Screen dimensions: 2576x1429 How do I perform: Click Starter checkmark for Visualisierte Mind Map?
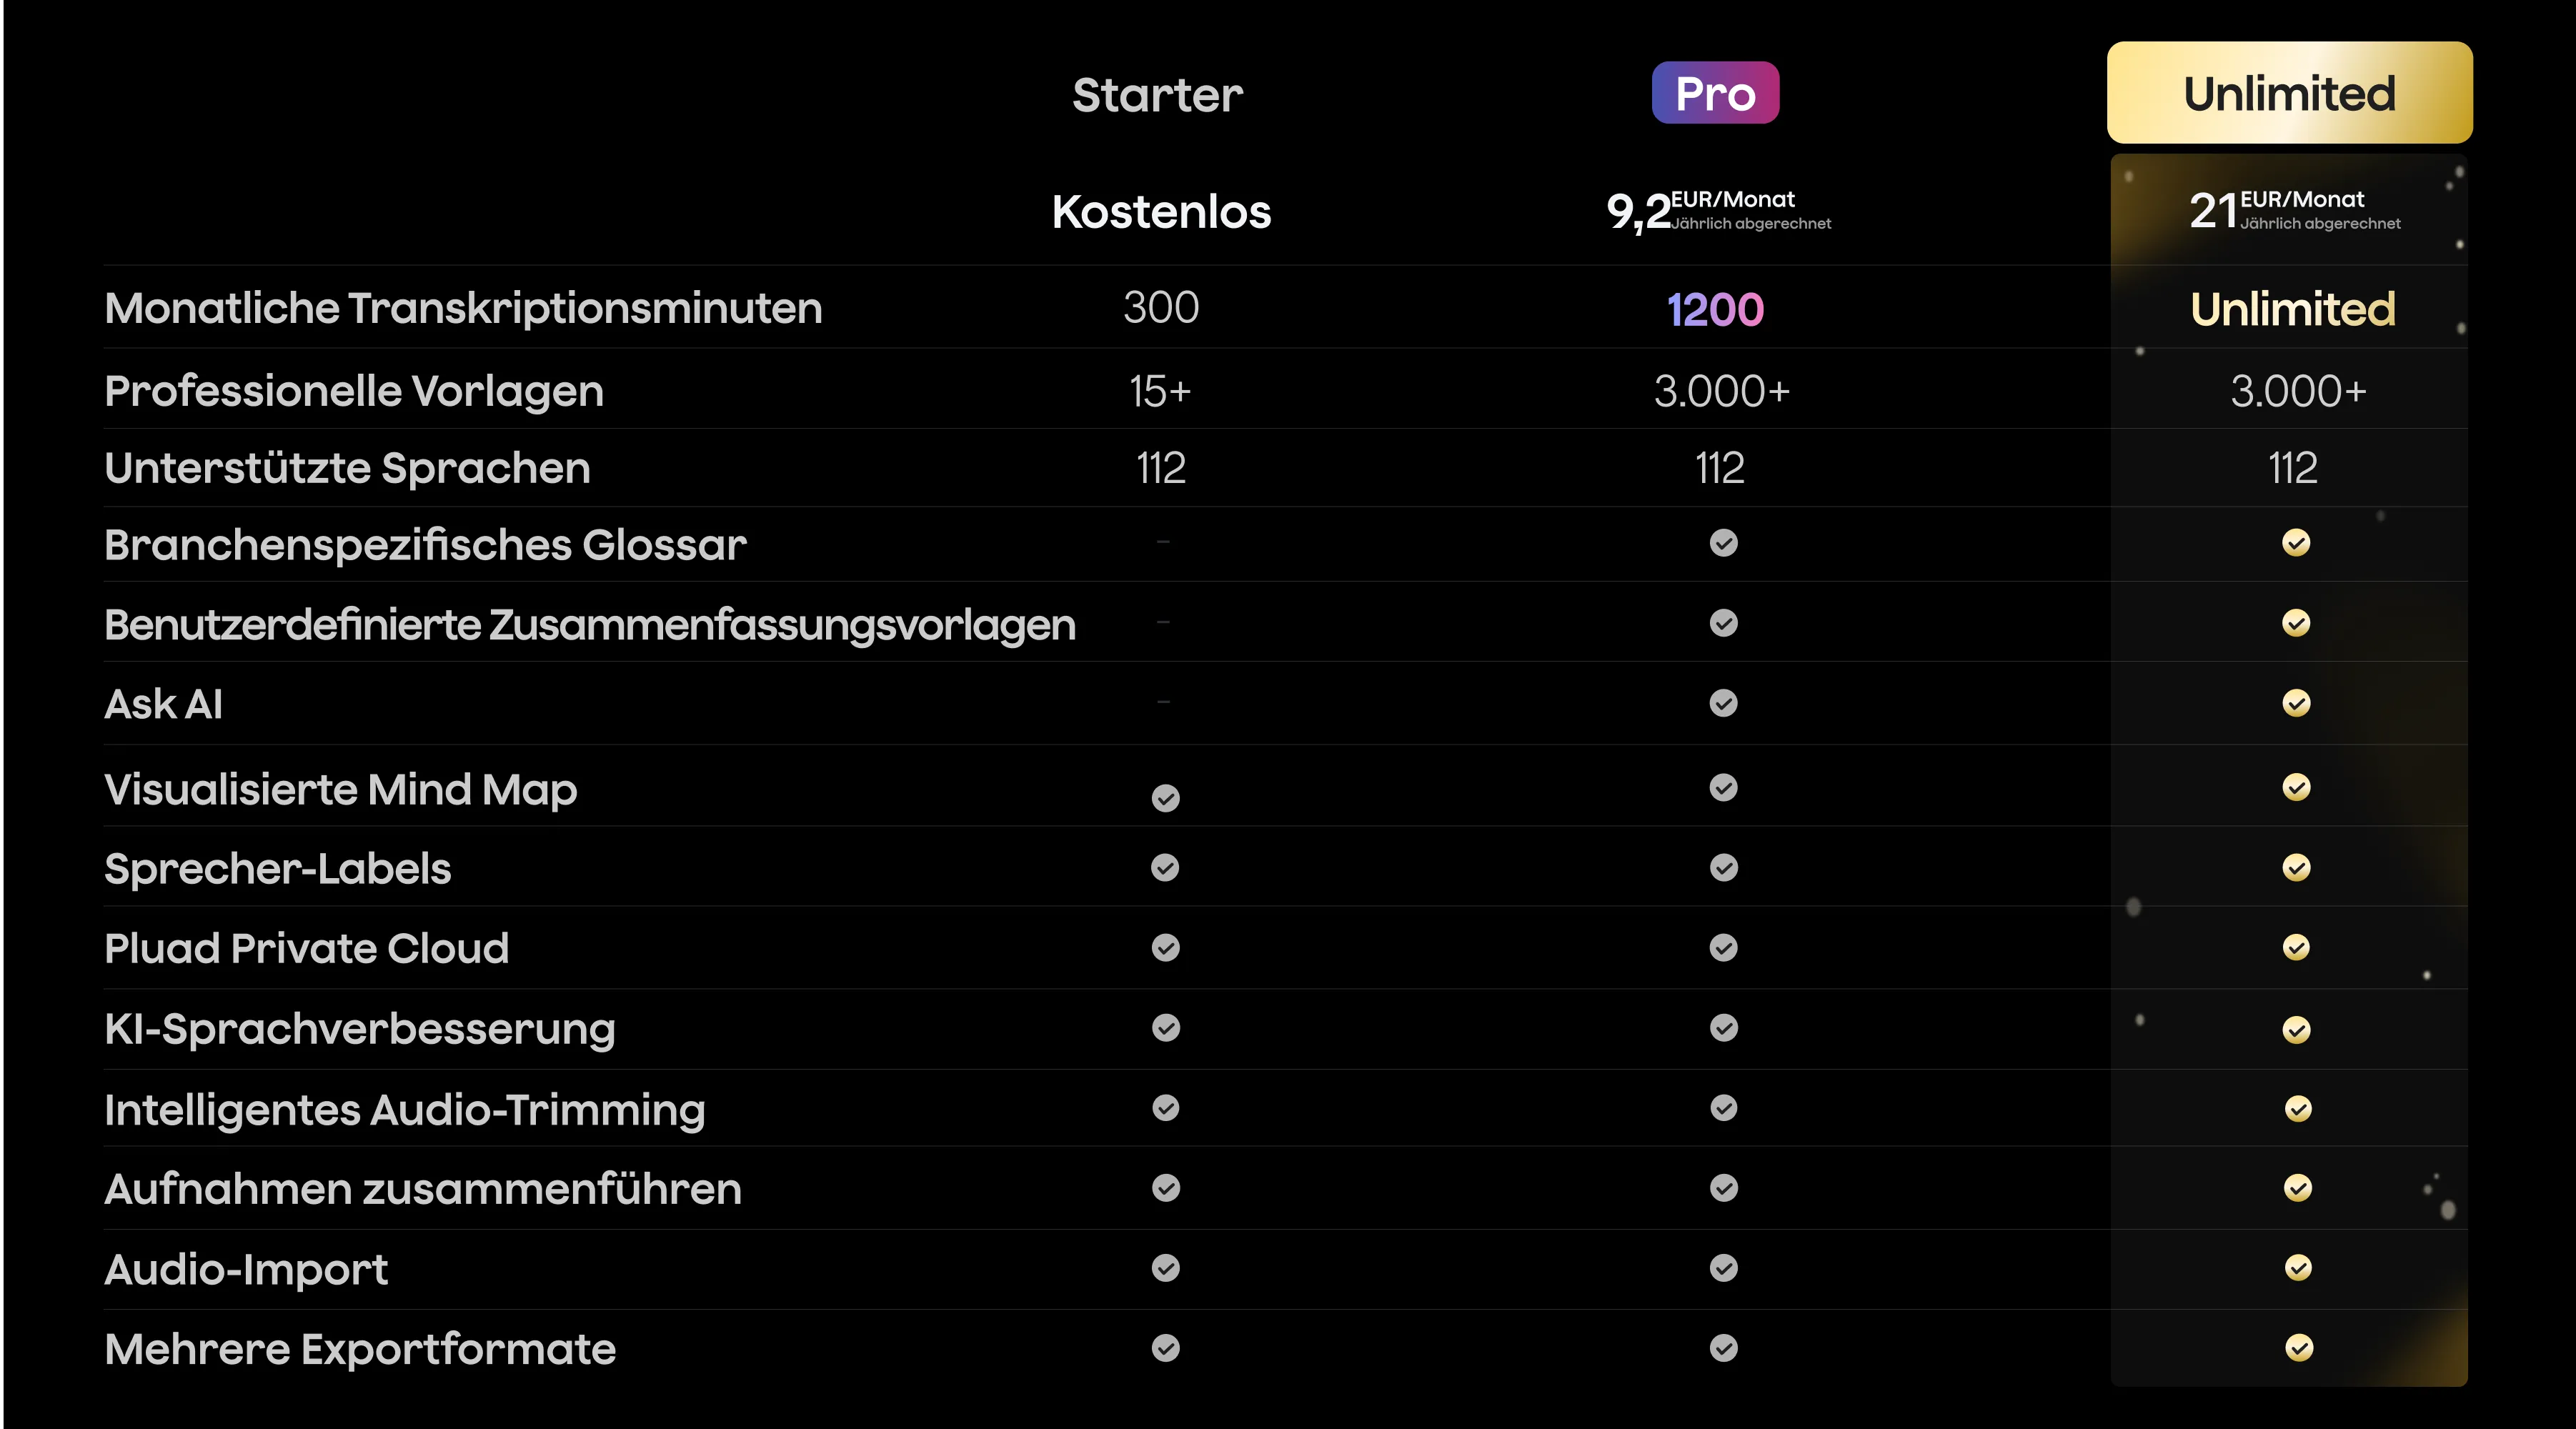click(1165, 798)
